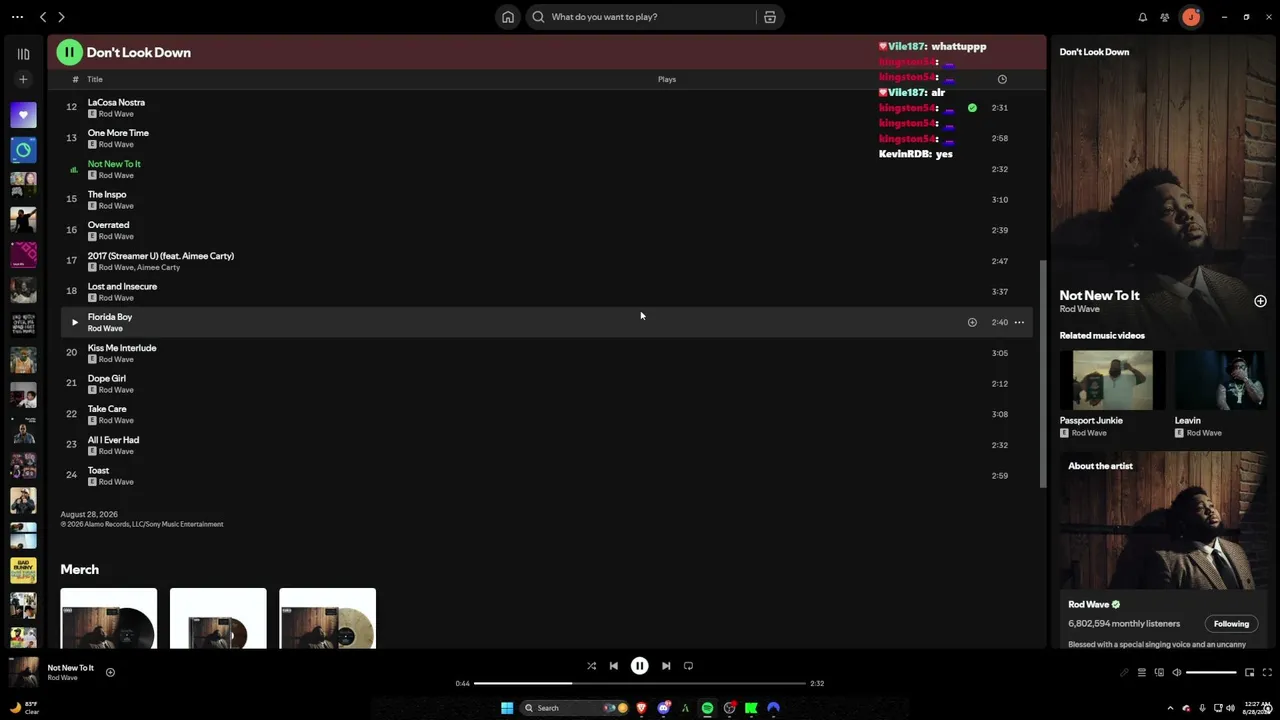Click the currently playing Not New To It row

point(546,169)
